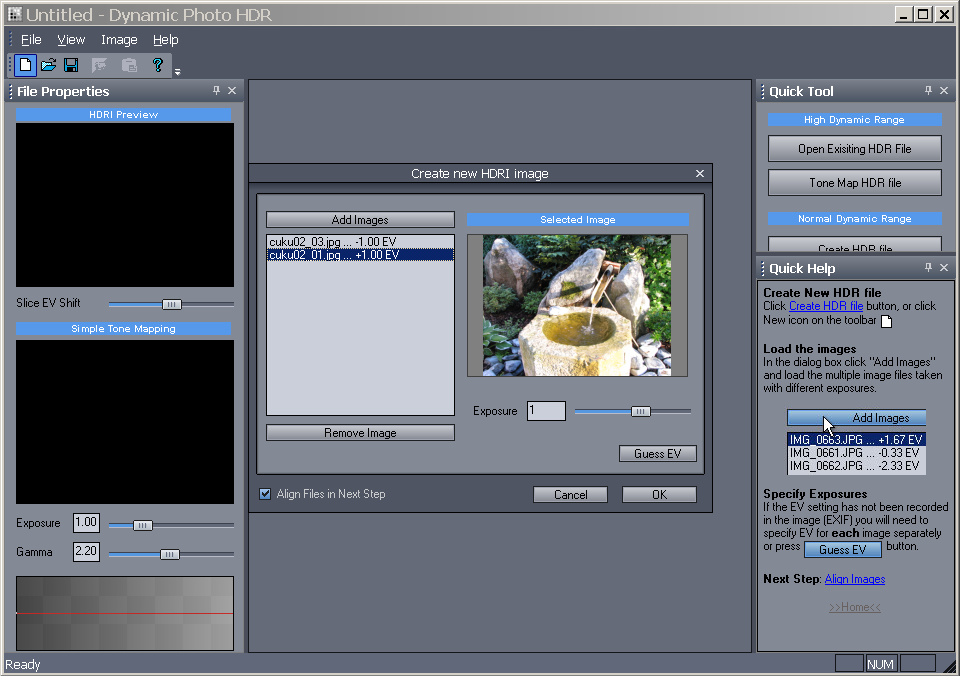Click the Slice EV Shift slider

(x=171, y=304)
